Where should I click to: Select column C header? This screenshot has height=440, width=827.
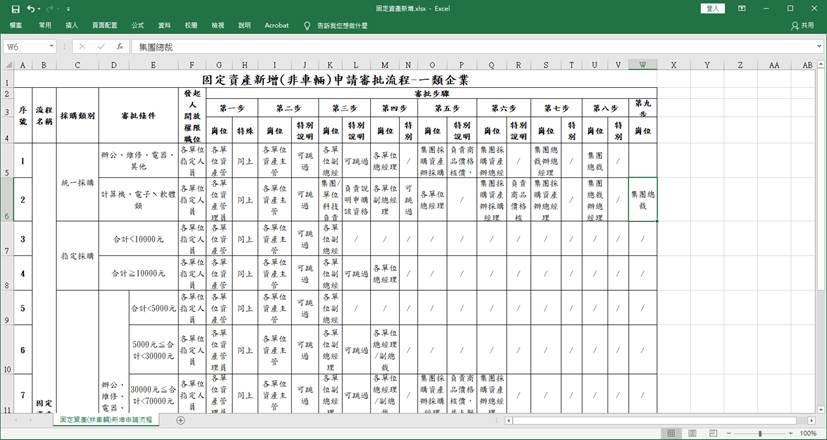point(78,65)
